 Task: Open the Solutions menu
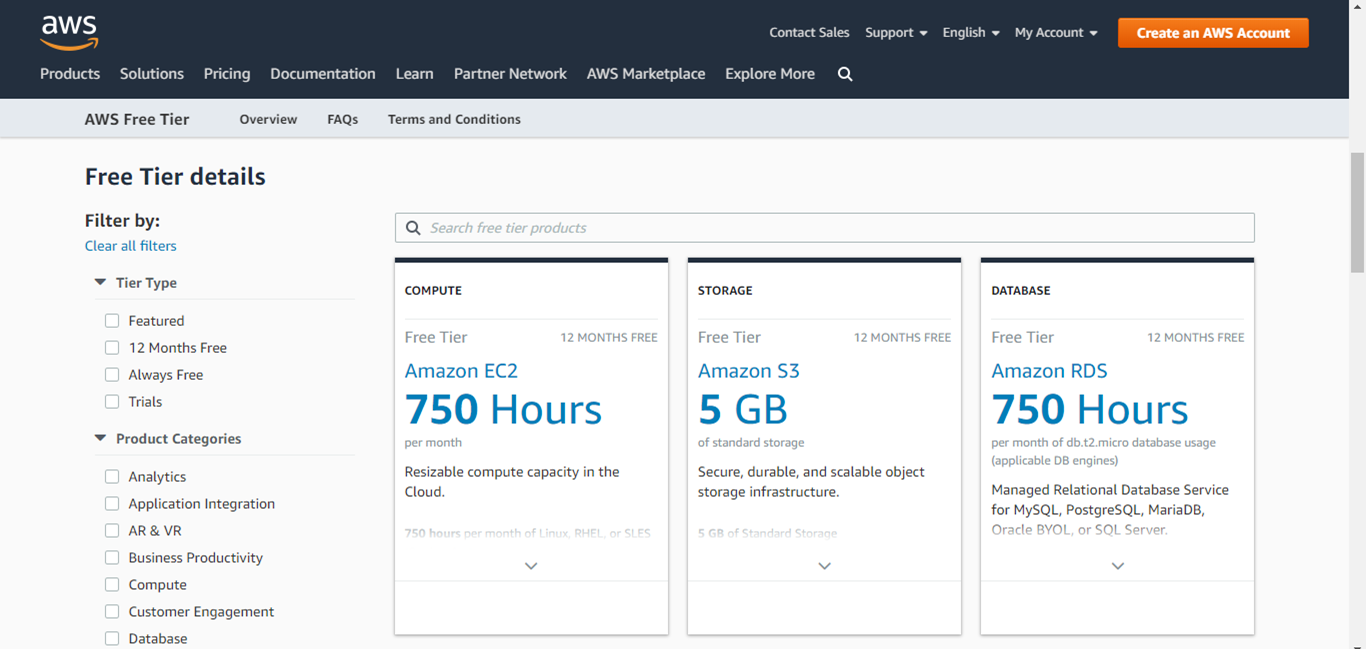click(152, 74)
